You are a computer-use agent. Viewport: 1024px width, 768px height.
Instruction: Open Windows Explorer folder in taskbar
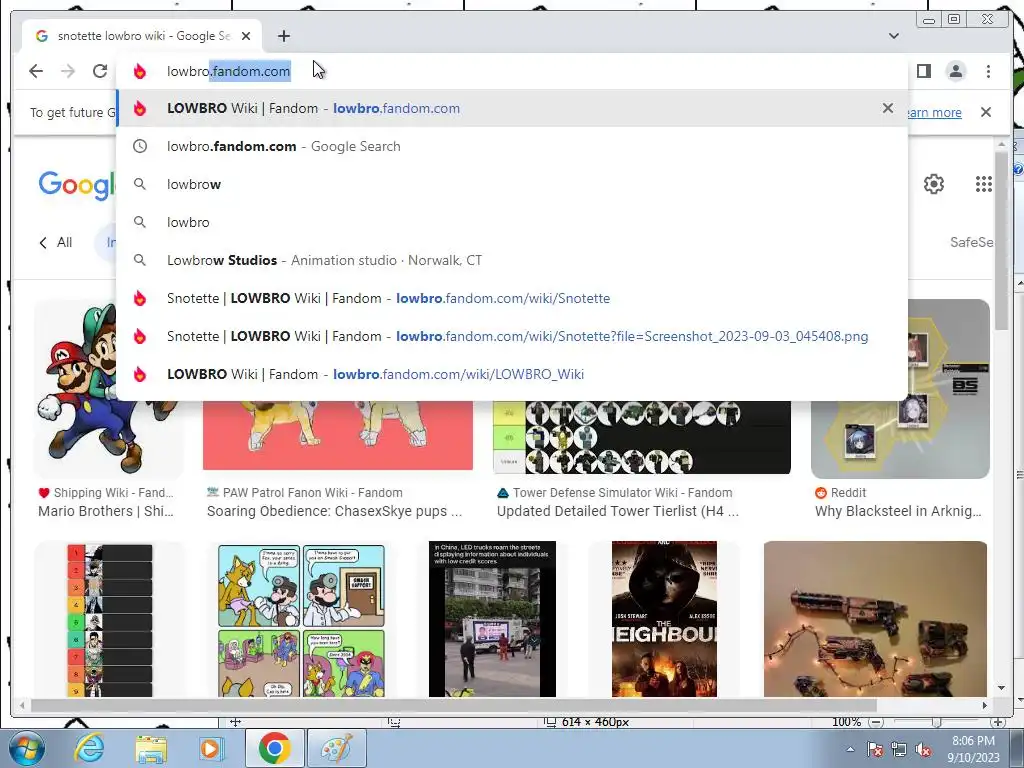151,748
